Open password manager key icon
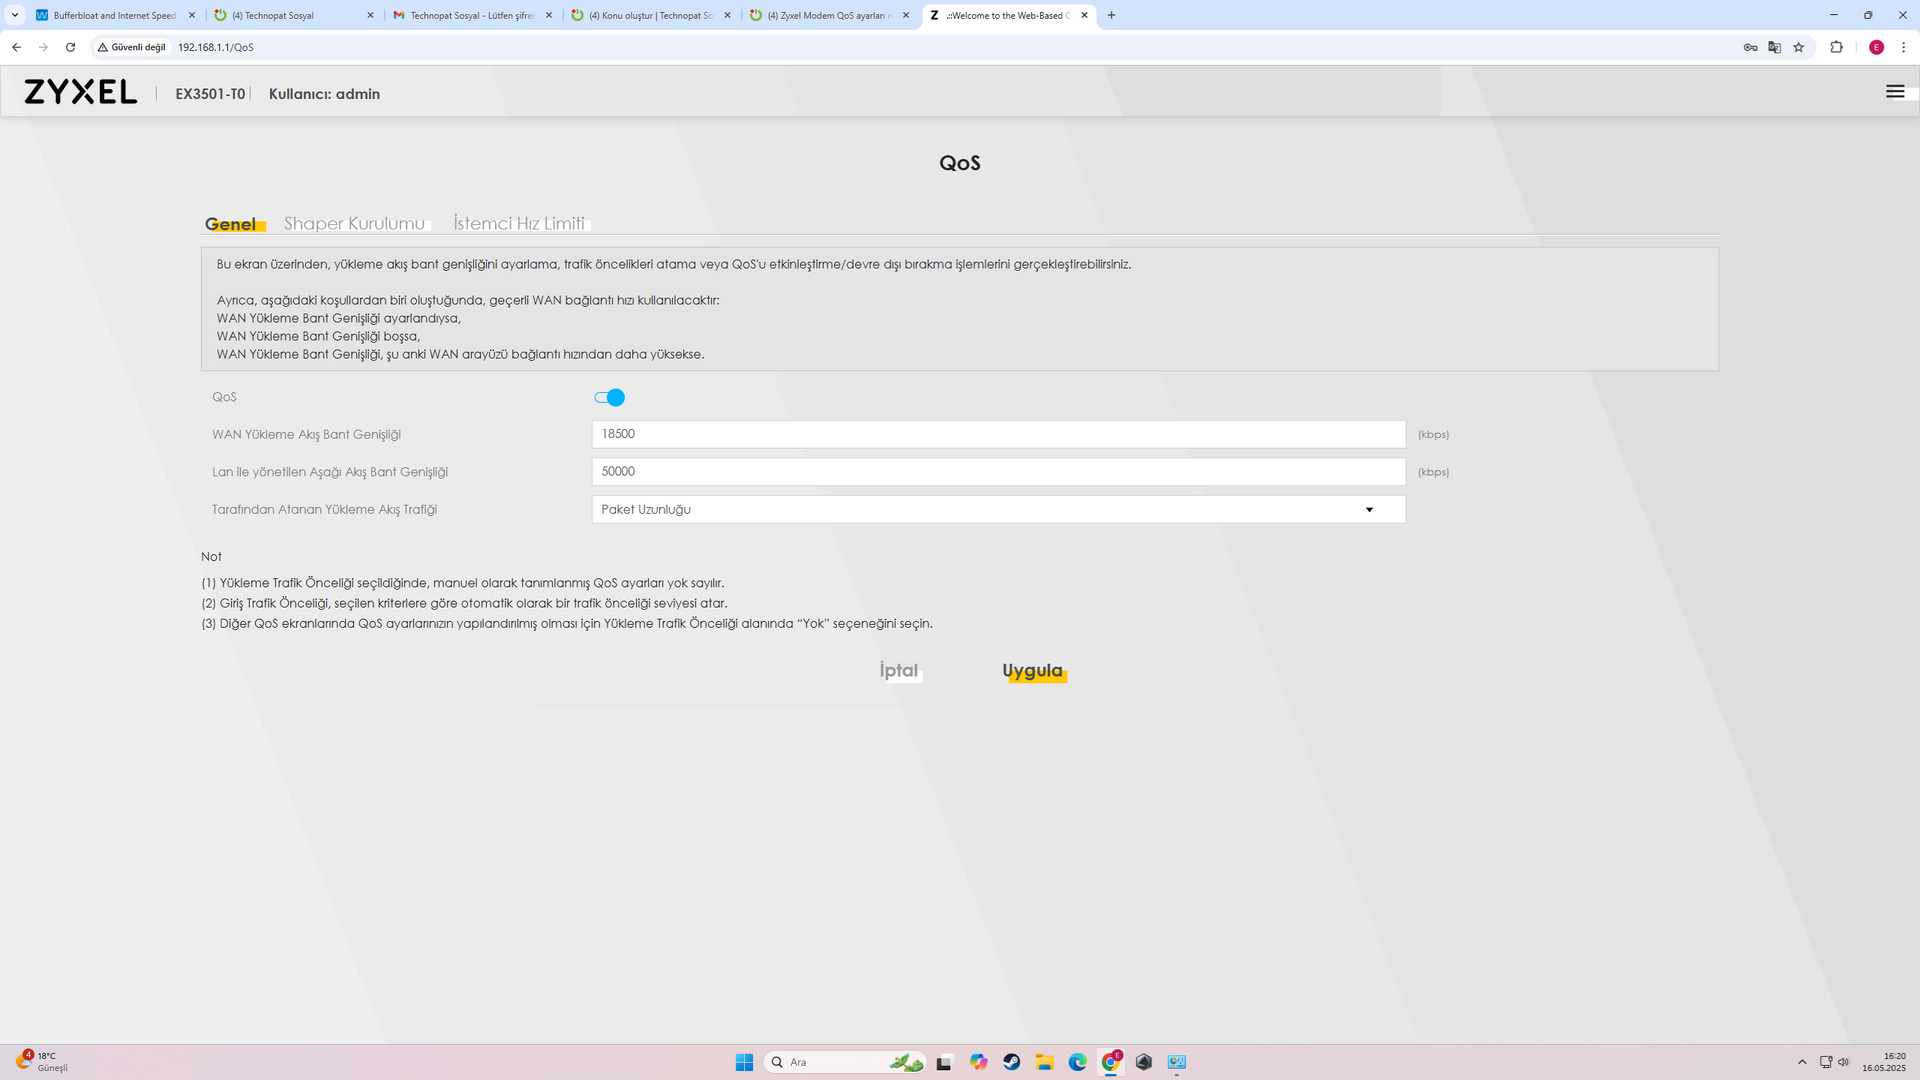 1750,47
